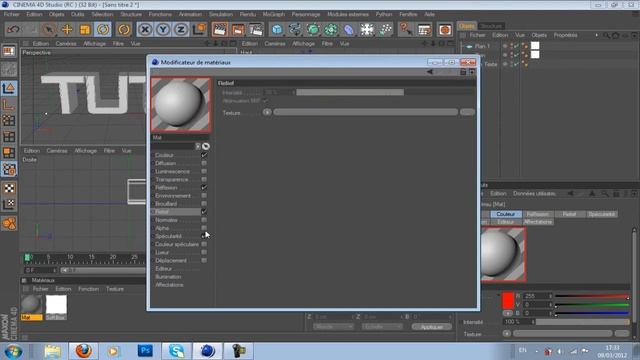Click the red color swatch in attributes

[508, 300]
